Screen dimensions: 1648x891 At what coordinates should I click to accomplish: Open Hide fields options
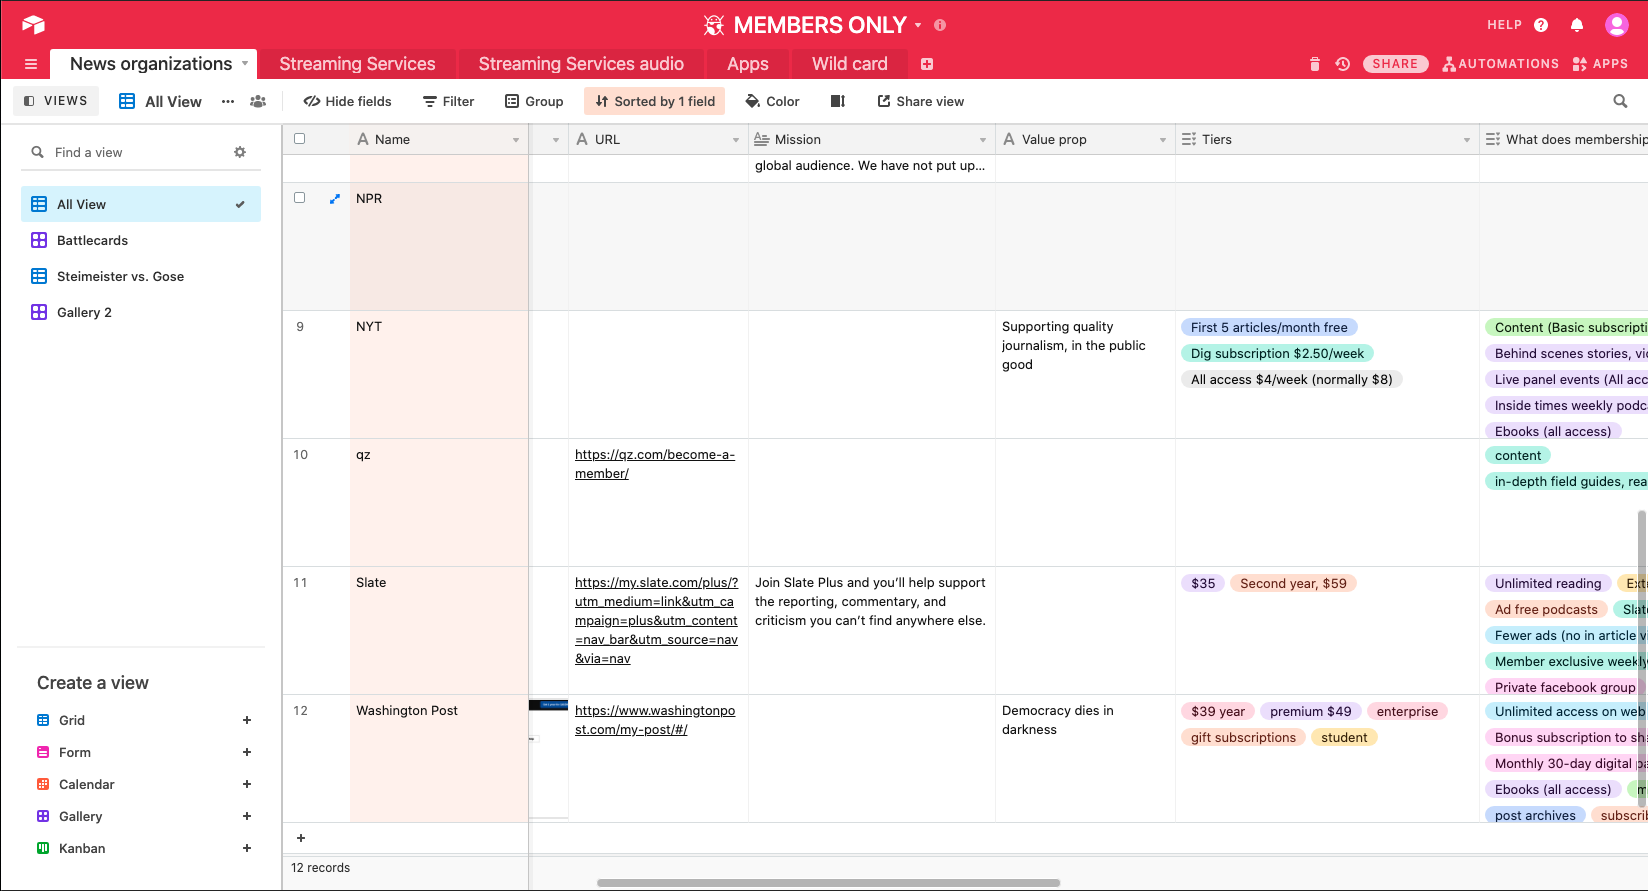(348, 101)
